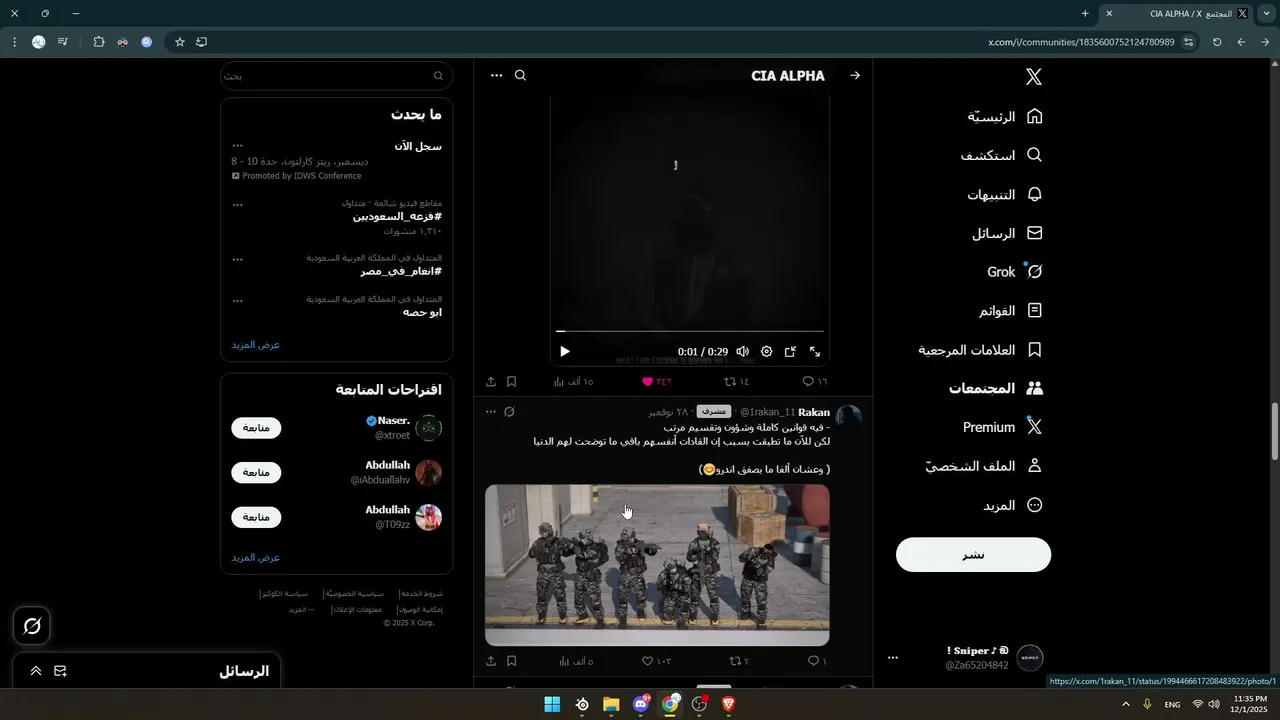Search within CIA ALPHA community

coord(520,76)
